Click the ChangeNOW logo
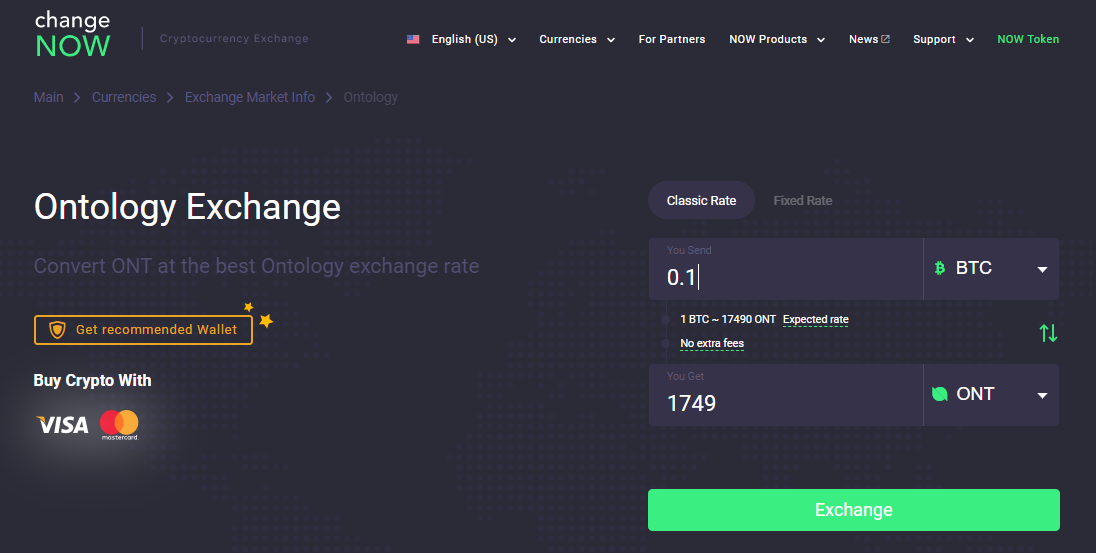The height and width of the screenshot is (553, 1096). click(73, 35)
